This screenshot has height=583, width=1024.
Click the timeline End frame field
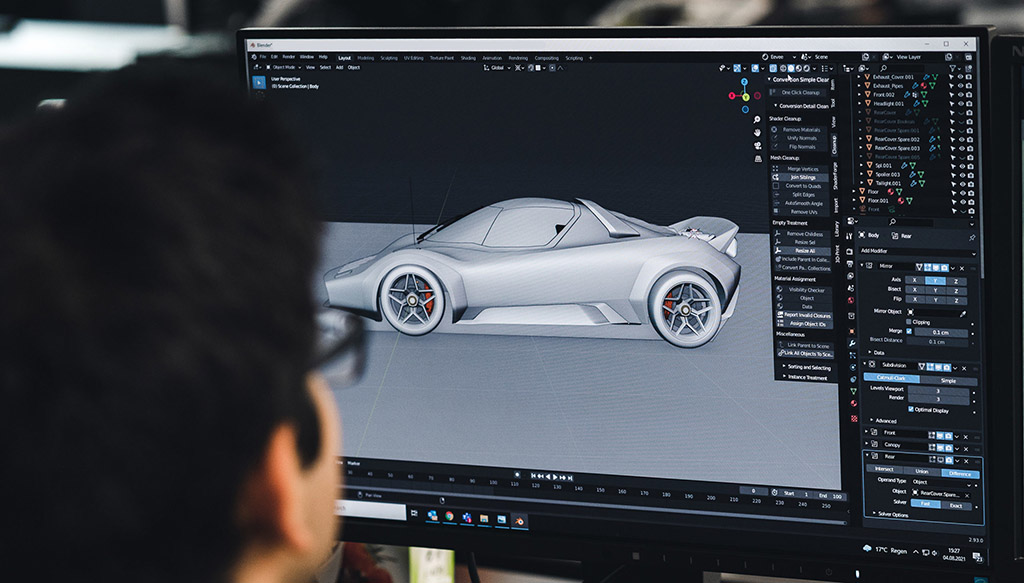tap(831, 496)
